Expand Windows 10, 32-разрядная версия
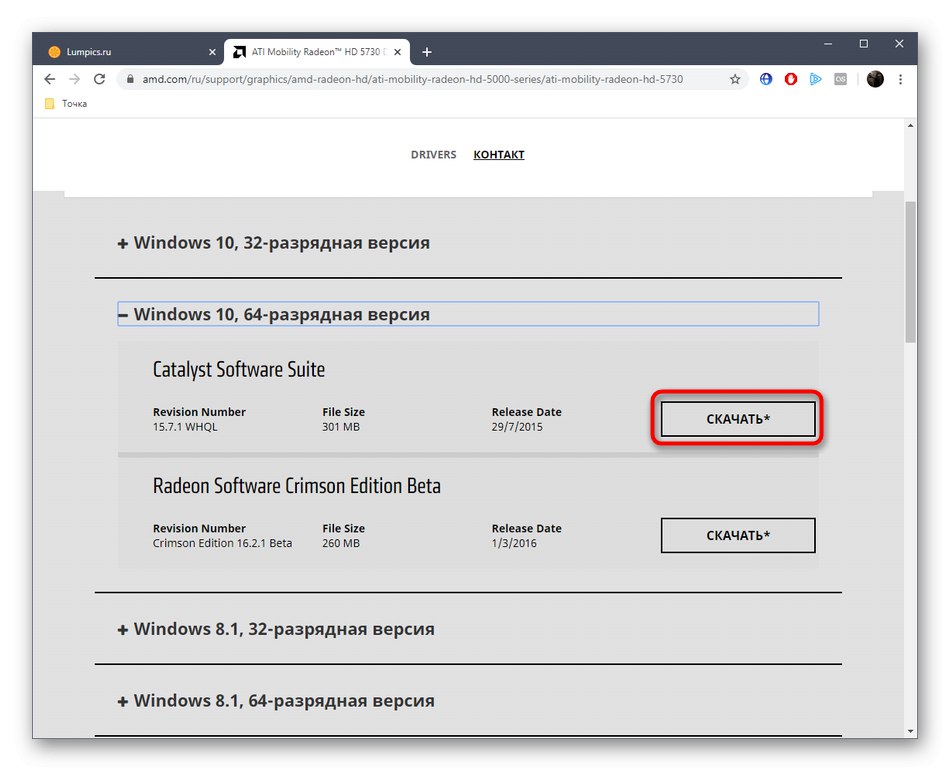950x771 pixels. tap(273, 243)
